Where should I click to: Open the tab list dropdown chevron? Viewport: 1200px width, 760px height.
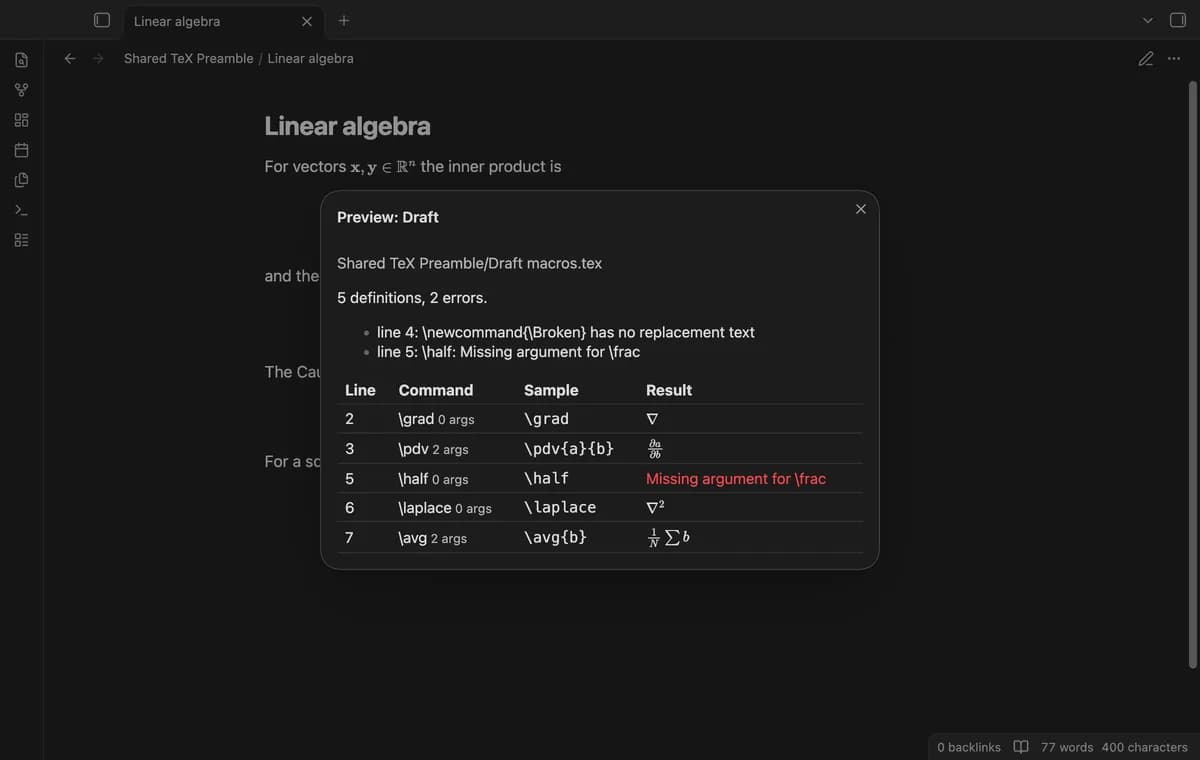(x=1148, y=20)
